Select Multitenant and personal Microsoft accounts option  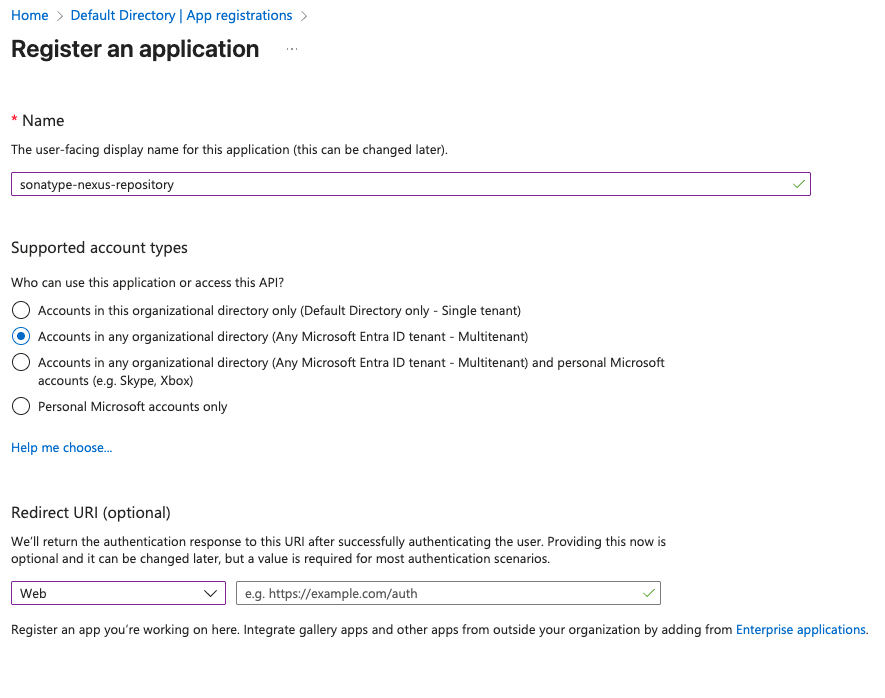click(x=21, y=362)
